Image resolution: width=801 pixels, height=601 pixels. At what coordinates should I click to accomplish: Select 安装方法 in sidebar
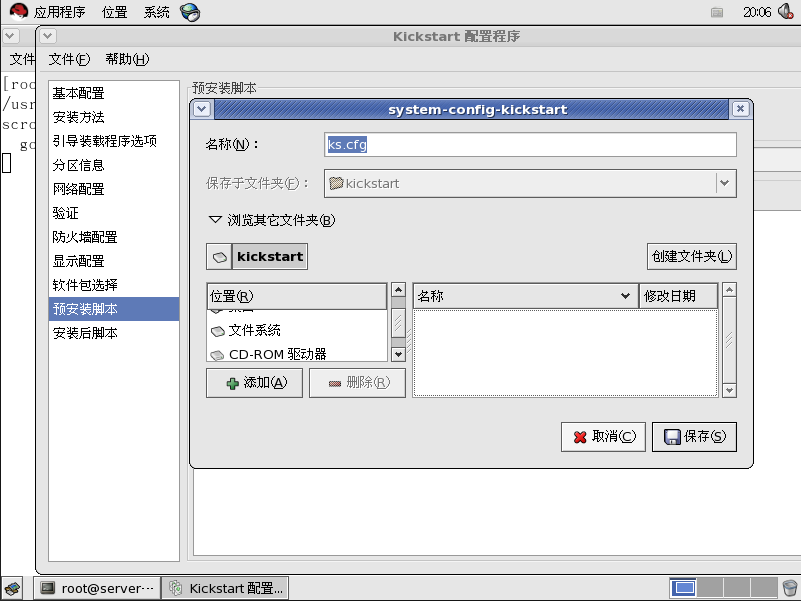click(x=114, y=117)
